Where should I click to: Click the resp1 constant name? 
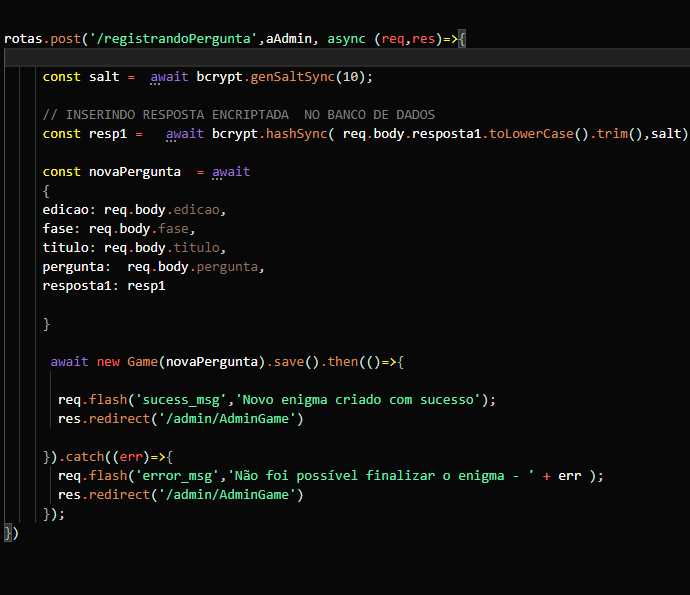(x=108, y=134)
